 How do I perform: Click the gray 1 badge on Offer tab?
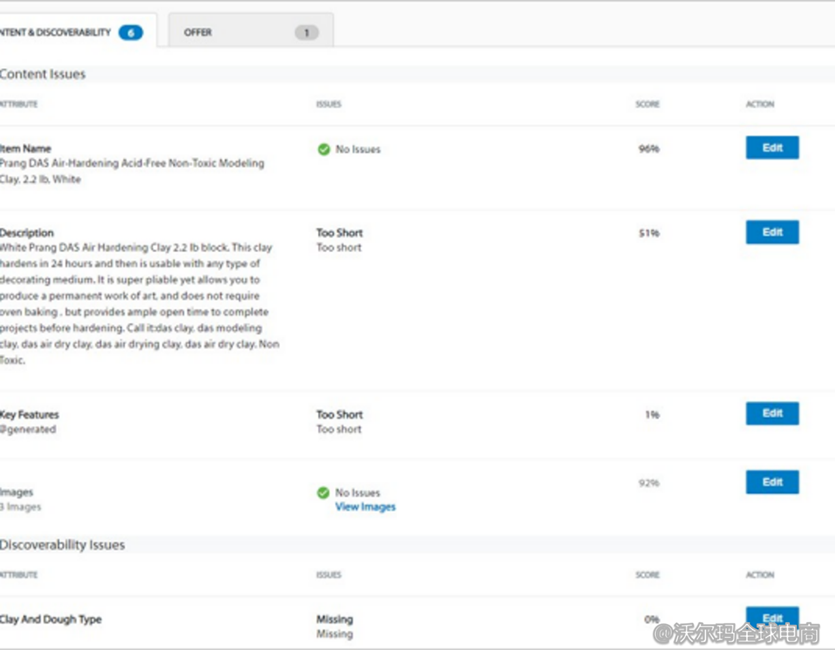tap(306, 33)
